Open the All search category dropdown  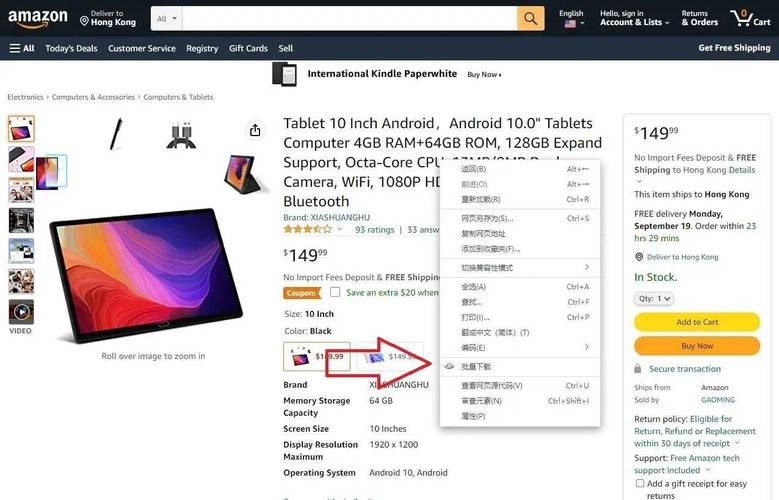click(166, 18)
